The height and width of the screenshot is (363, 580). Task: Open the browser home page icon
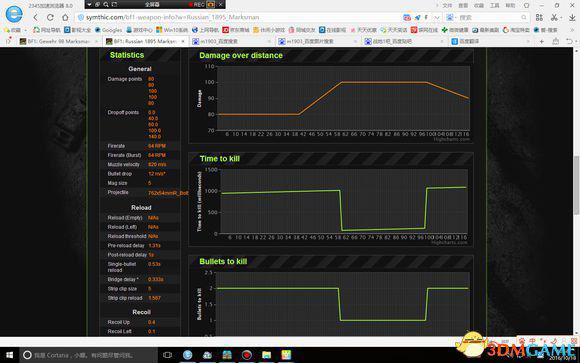click(65, 17)
